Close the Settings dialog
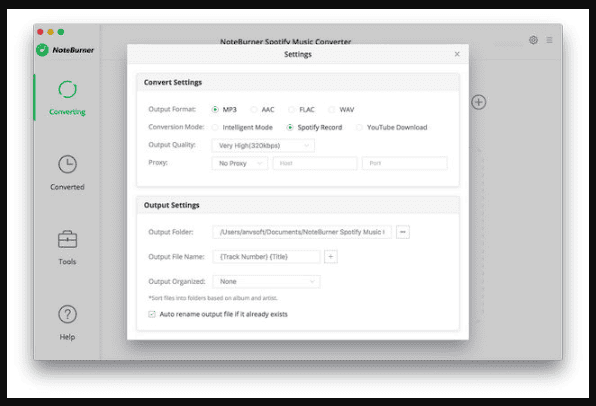 pyautogui.click(x=457, y=54)
